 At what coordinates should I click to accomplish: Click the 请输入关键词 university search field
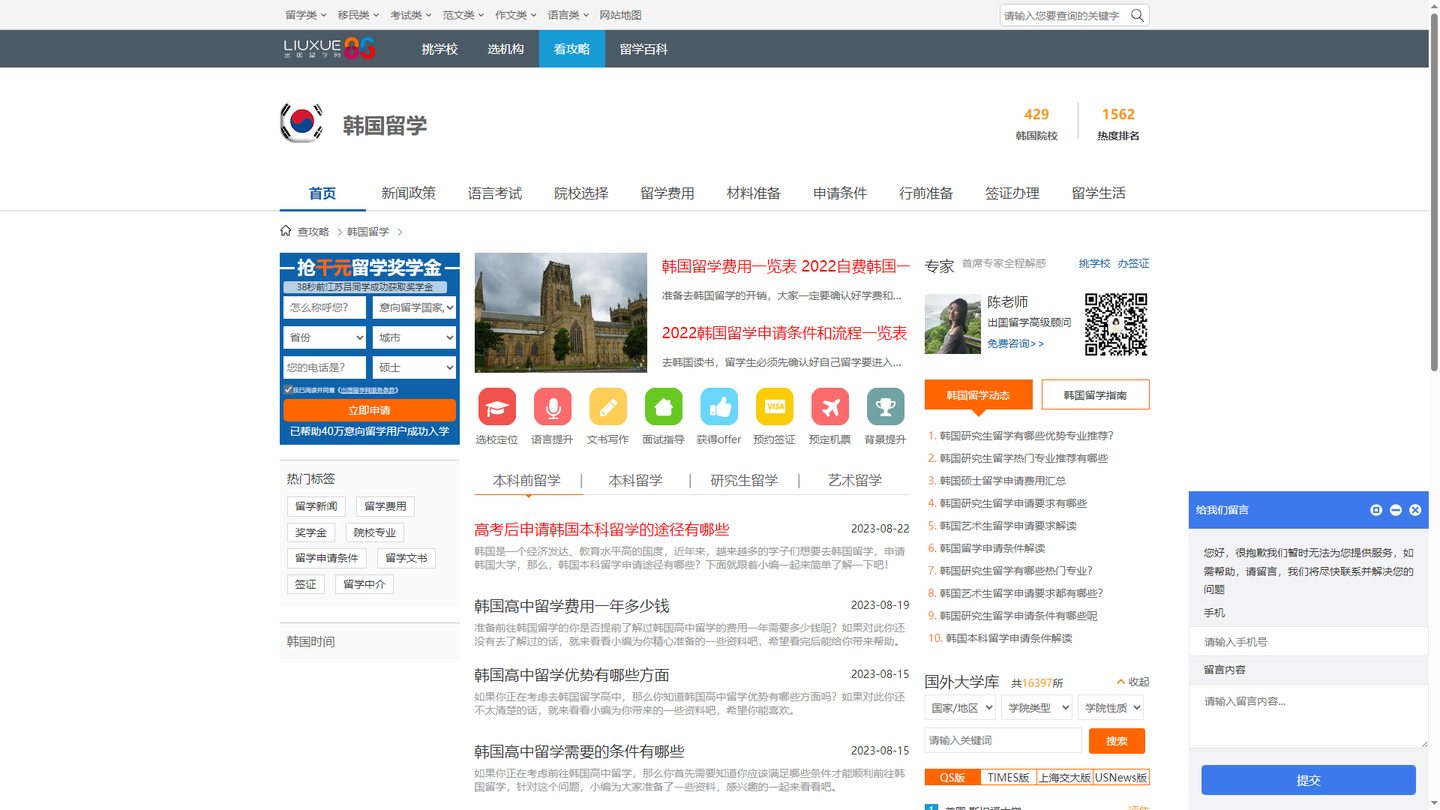(1003, 741)
